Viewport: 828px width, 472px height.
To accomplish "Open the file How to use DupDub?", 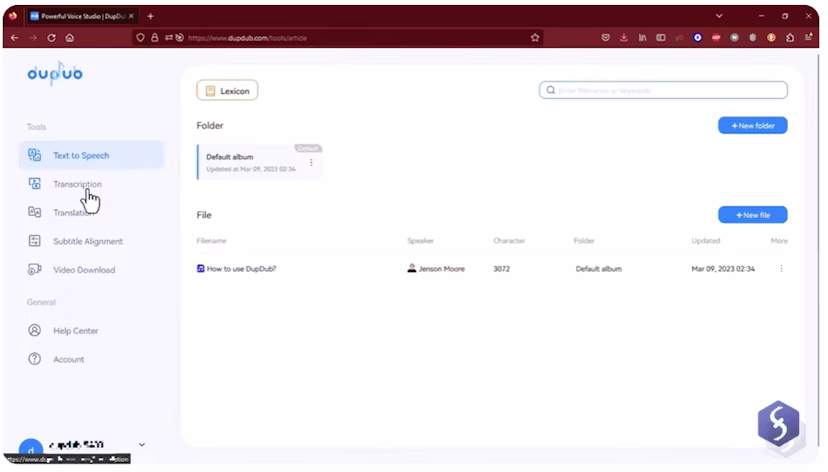I will pyautogui.click(x=241, y=269).
